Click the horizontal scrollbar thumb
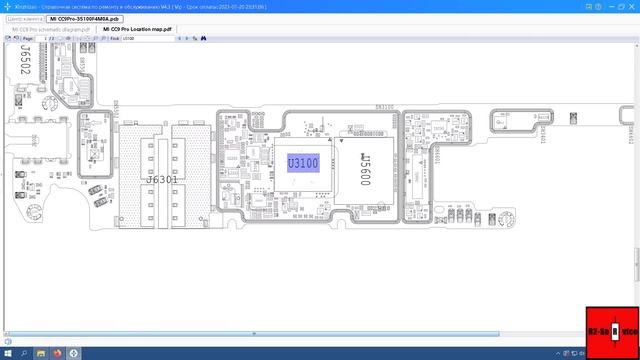 (254, 334)
